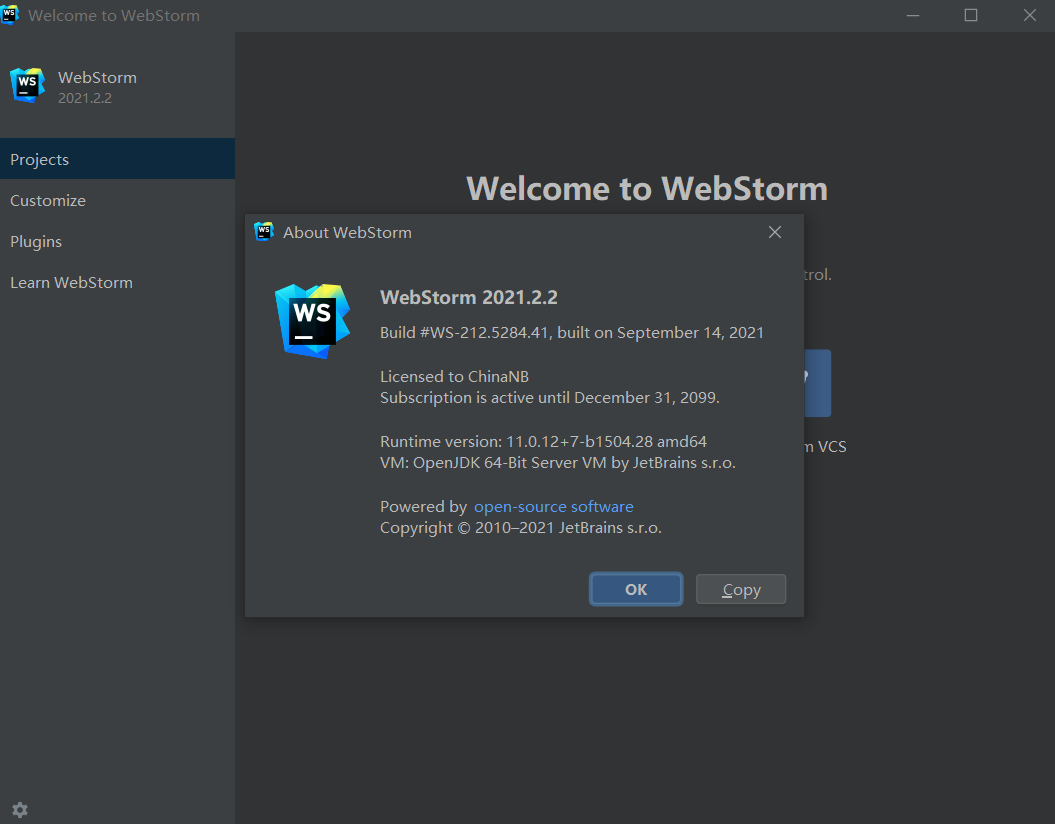This screenshot has width=1055, height=824.
Task: Go to the Learn WebStorm tab
Action: coord(117,283)
